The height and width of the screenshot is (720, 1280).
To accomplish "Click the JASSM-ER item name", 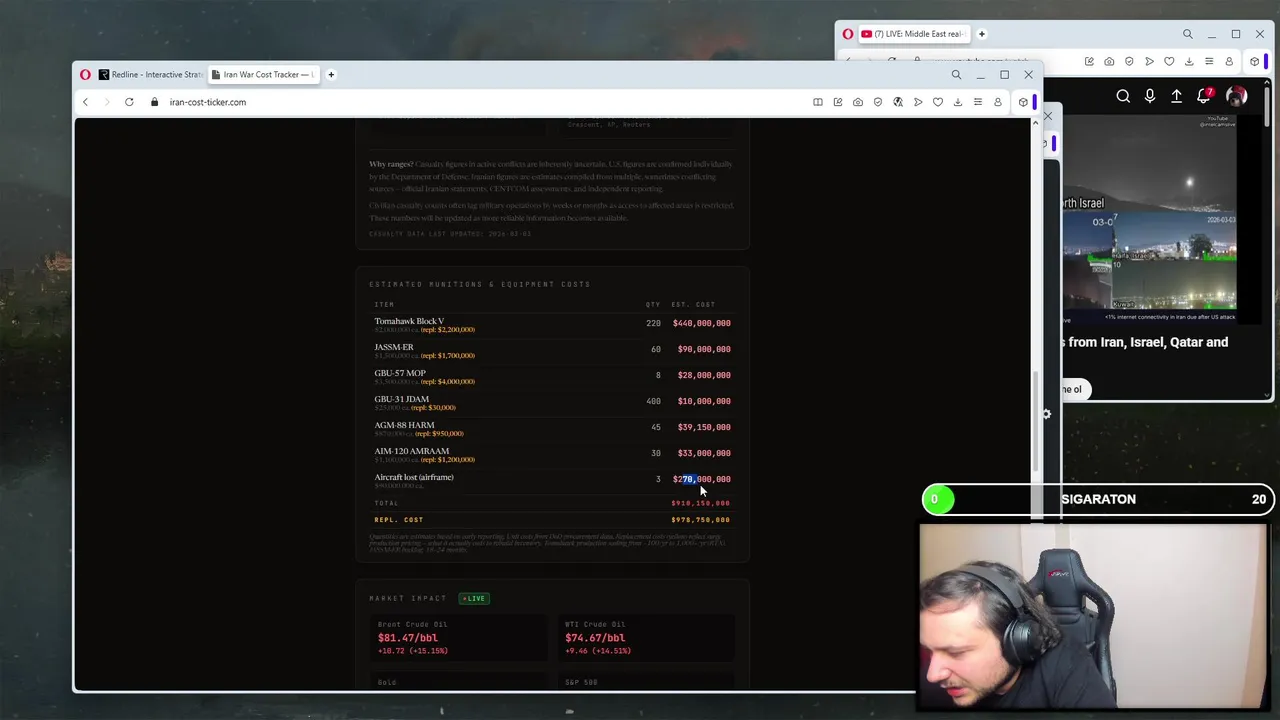I will (x=394, y=347).
